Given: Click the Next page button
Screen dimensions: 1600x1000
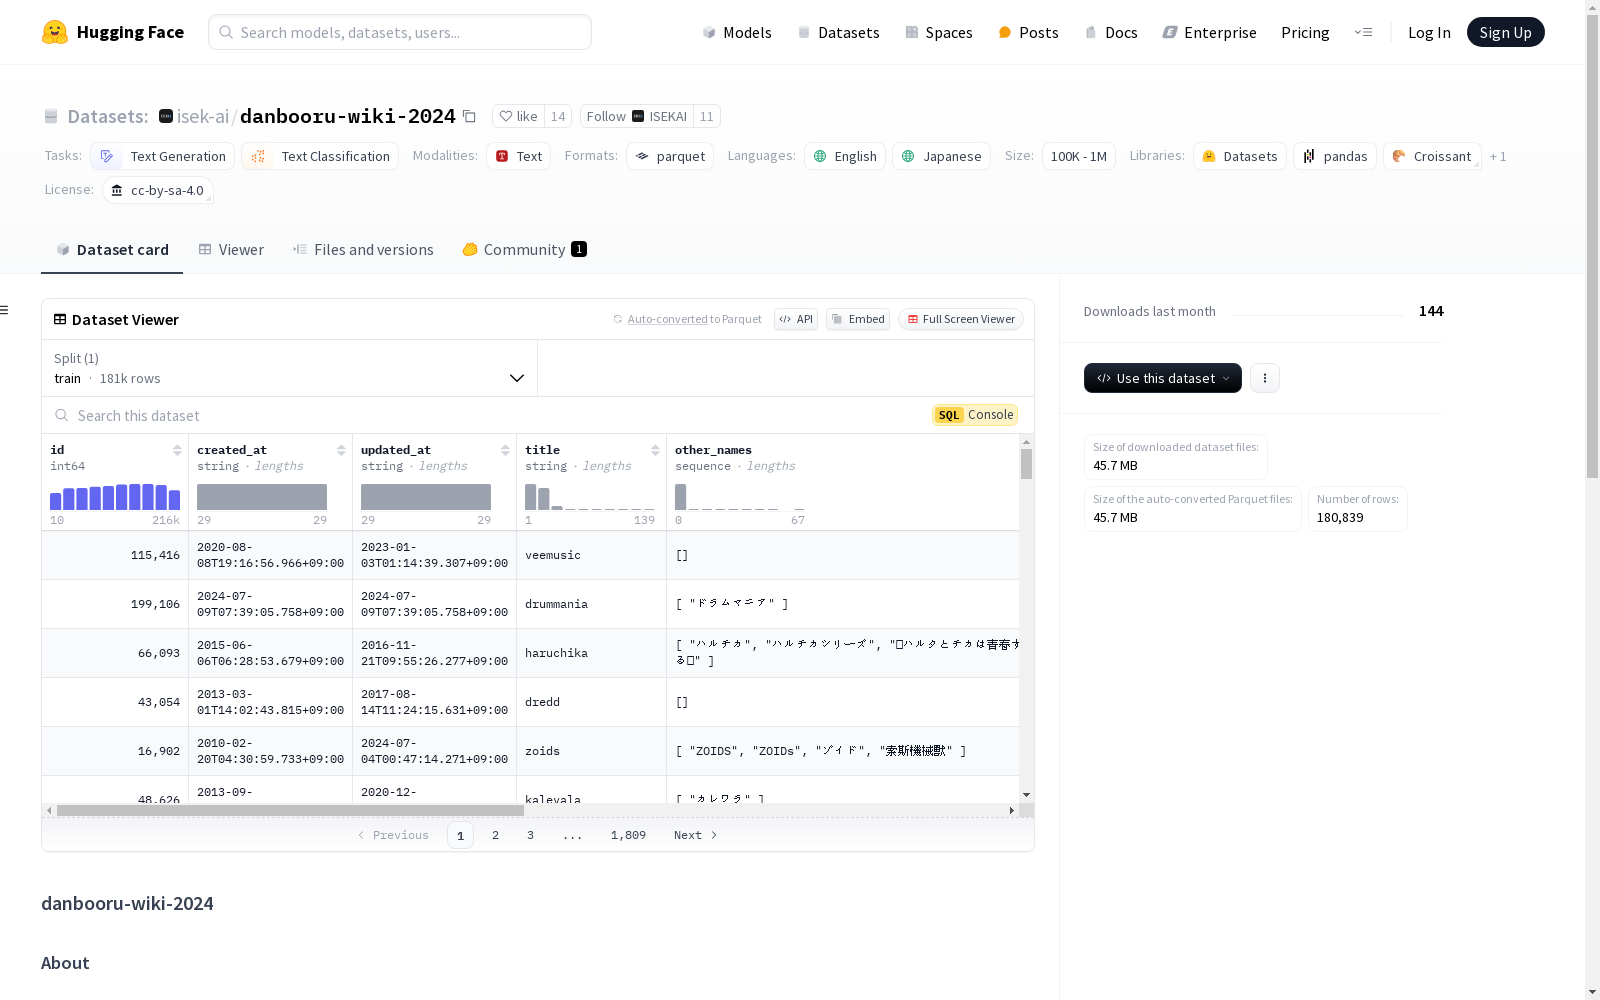Looking at the screenshot, I should click(695, 835).
